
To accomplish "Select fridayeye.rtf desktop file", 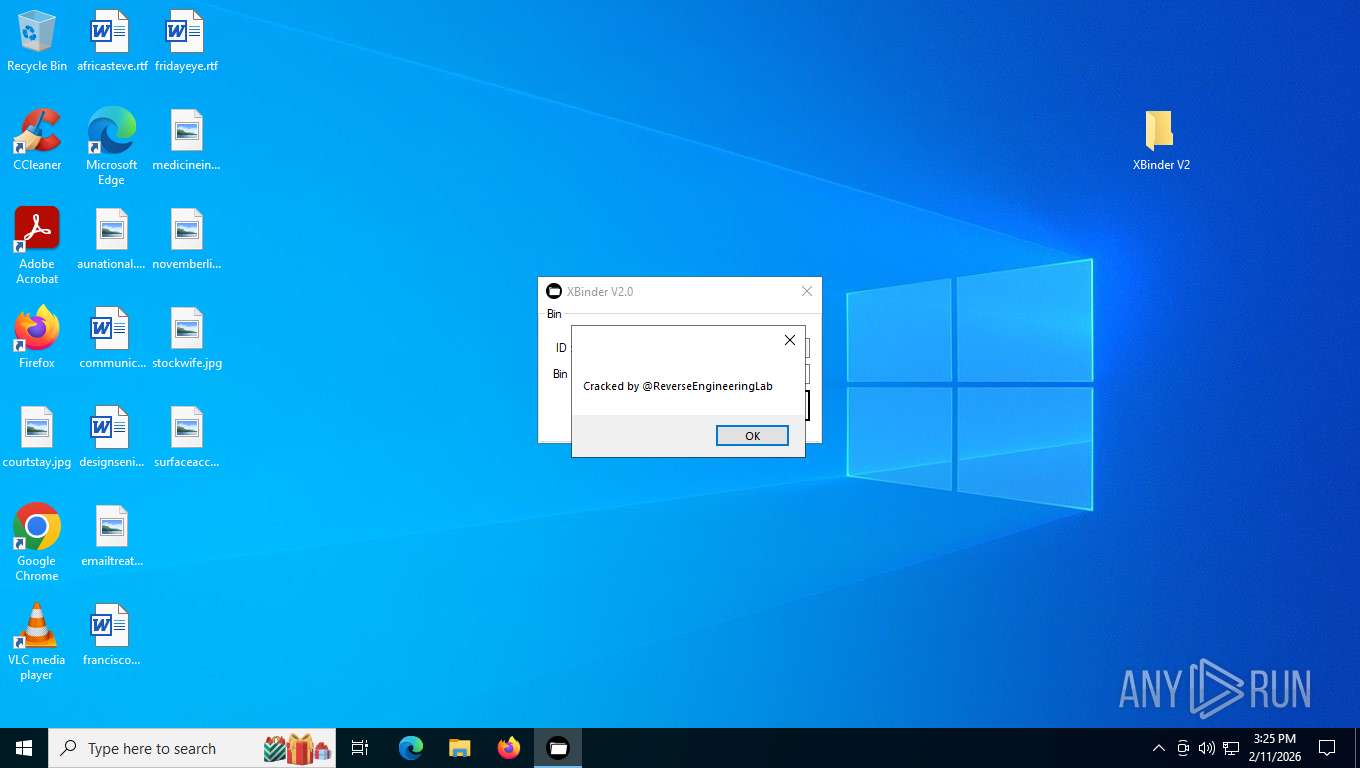I will 187,42.
